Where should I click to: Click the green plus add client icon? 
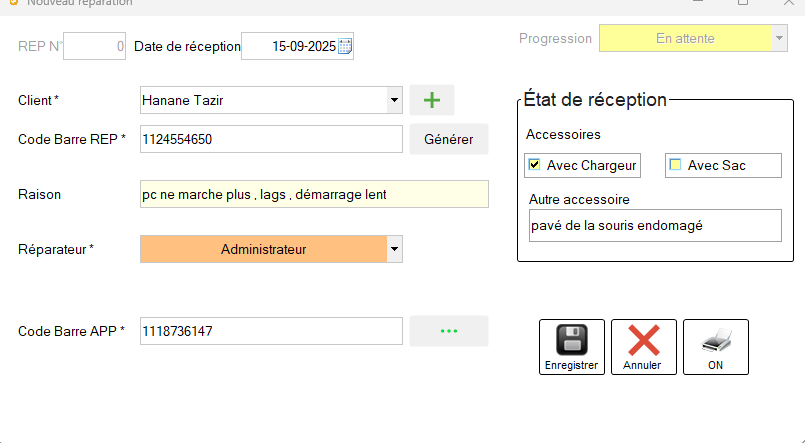431,100
